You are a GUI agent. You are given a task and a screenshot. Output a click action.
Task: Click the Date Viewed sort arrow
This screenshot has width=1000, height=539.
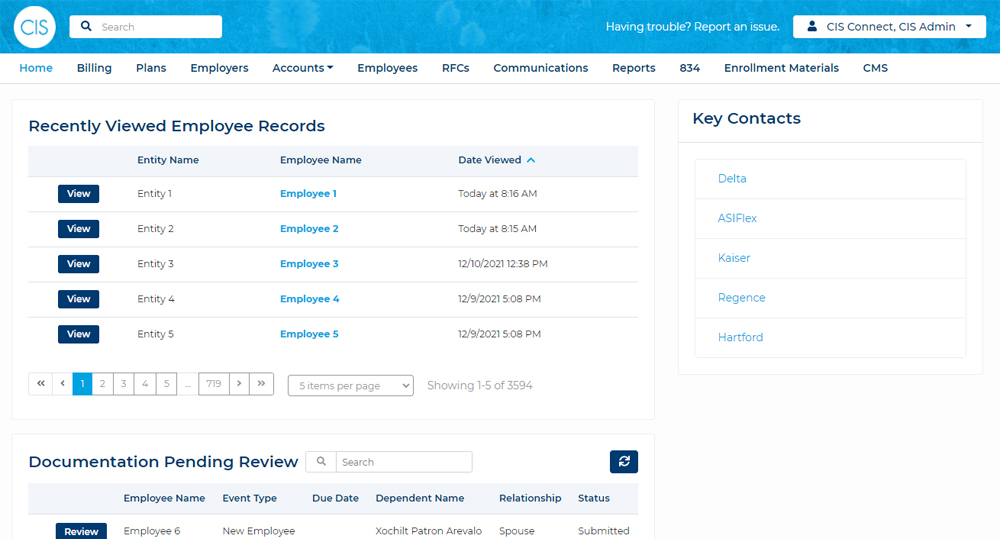click(531, 160)
